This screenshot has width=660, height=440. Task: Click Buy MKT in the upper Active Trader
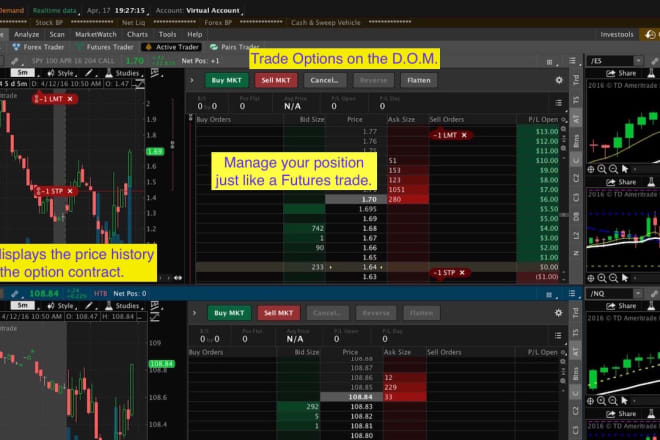(x=226, y=80)
